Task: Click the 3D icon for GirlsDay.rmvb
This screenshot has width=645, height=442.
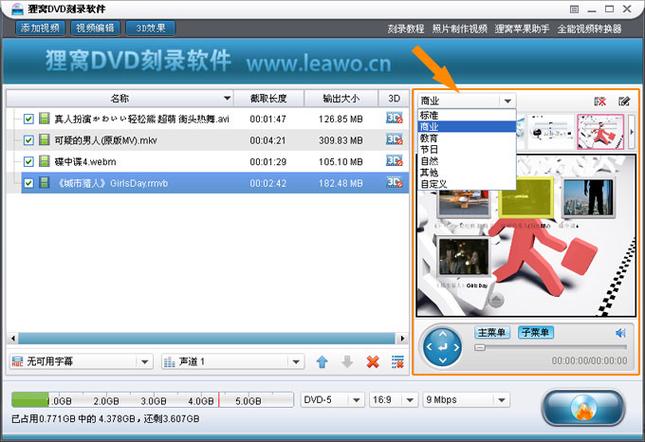Action: 394,183
